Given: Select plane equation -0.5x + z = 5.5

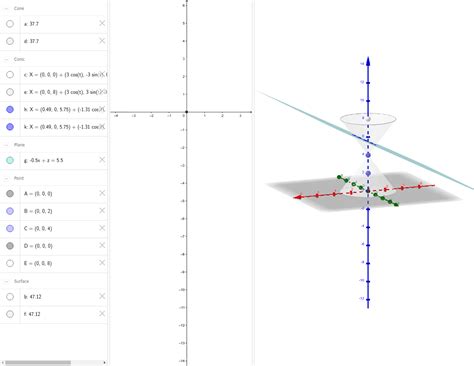Looking at the screenshot, I should [46, 160].
